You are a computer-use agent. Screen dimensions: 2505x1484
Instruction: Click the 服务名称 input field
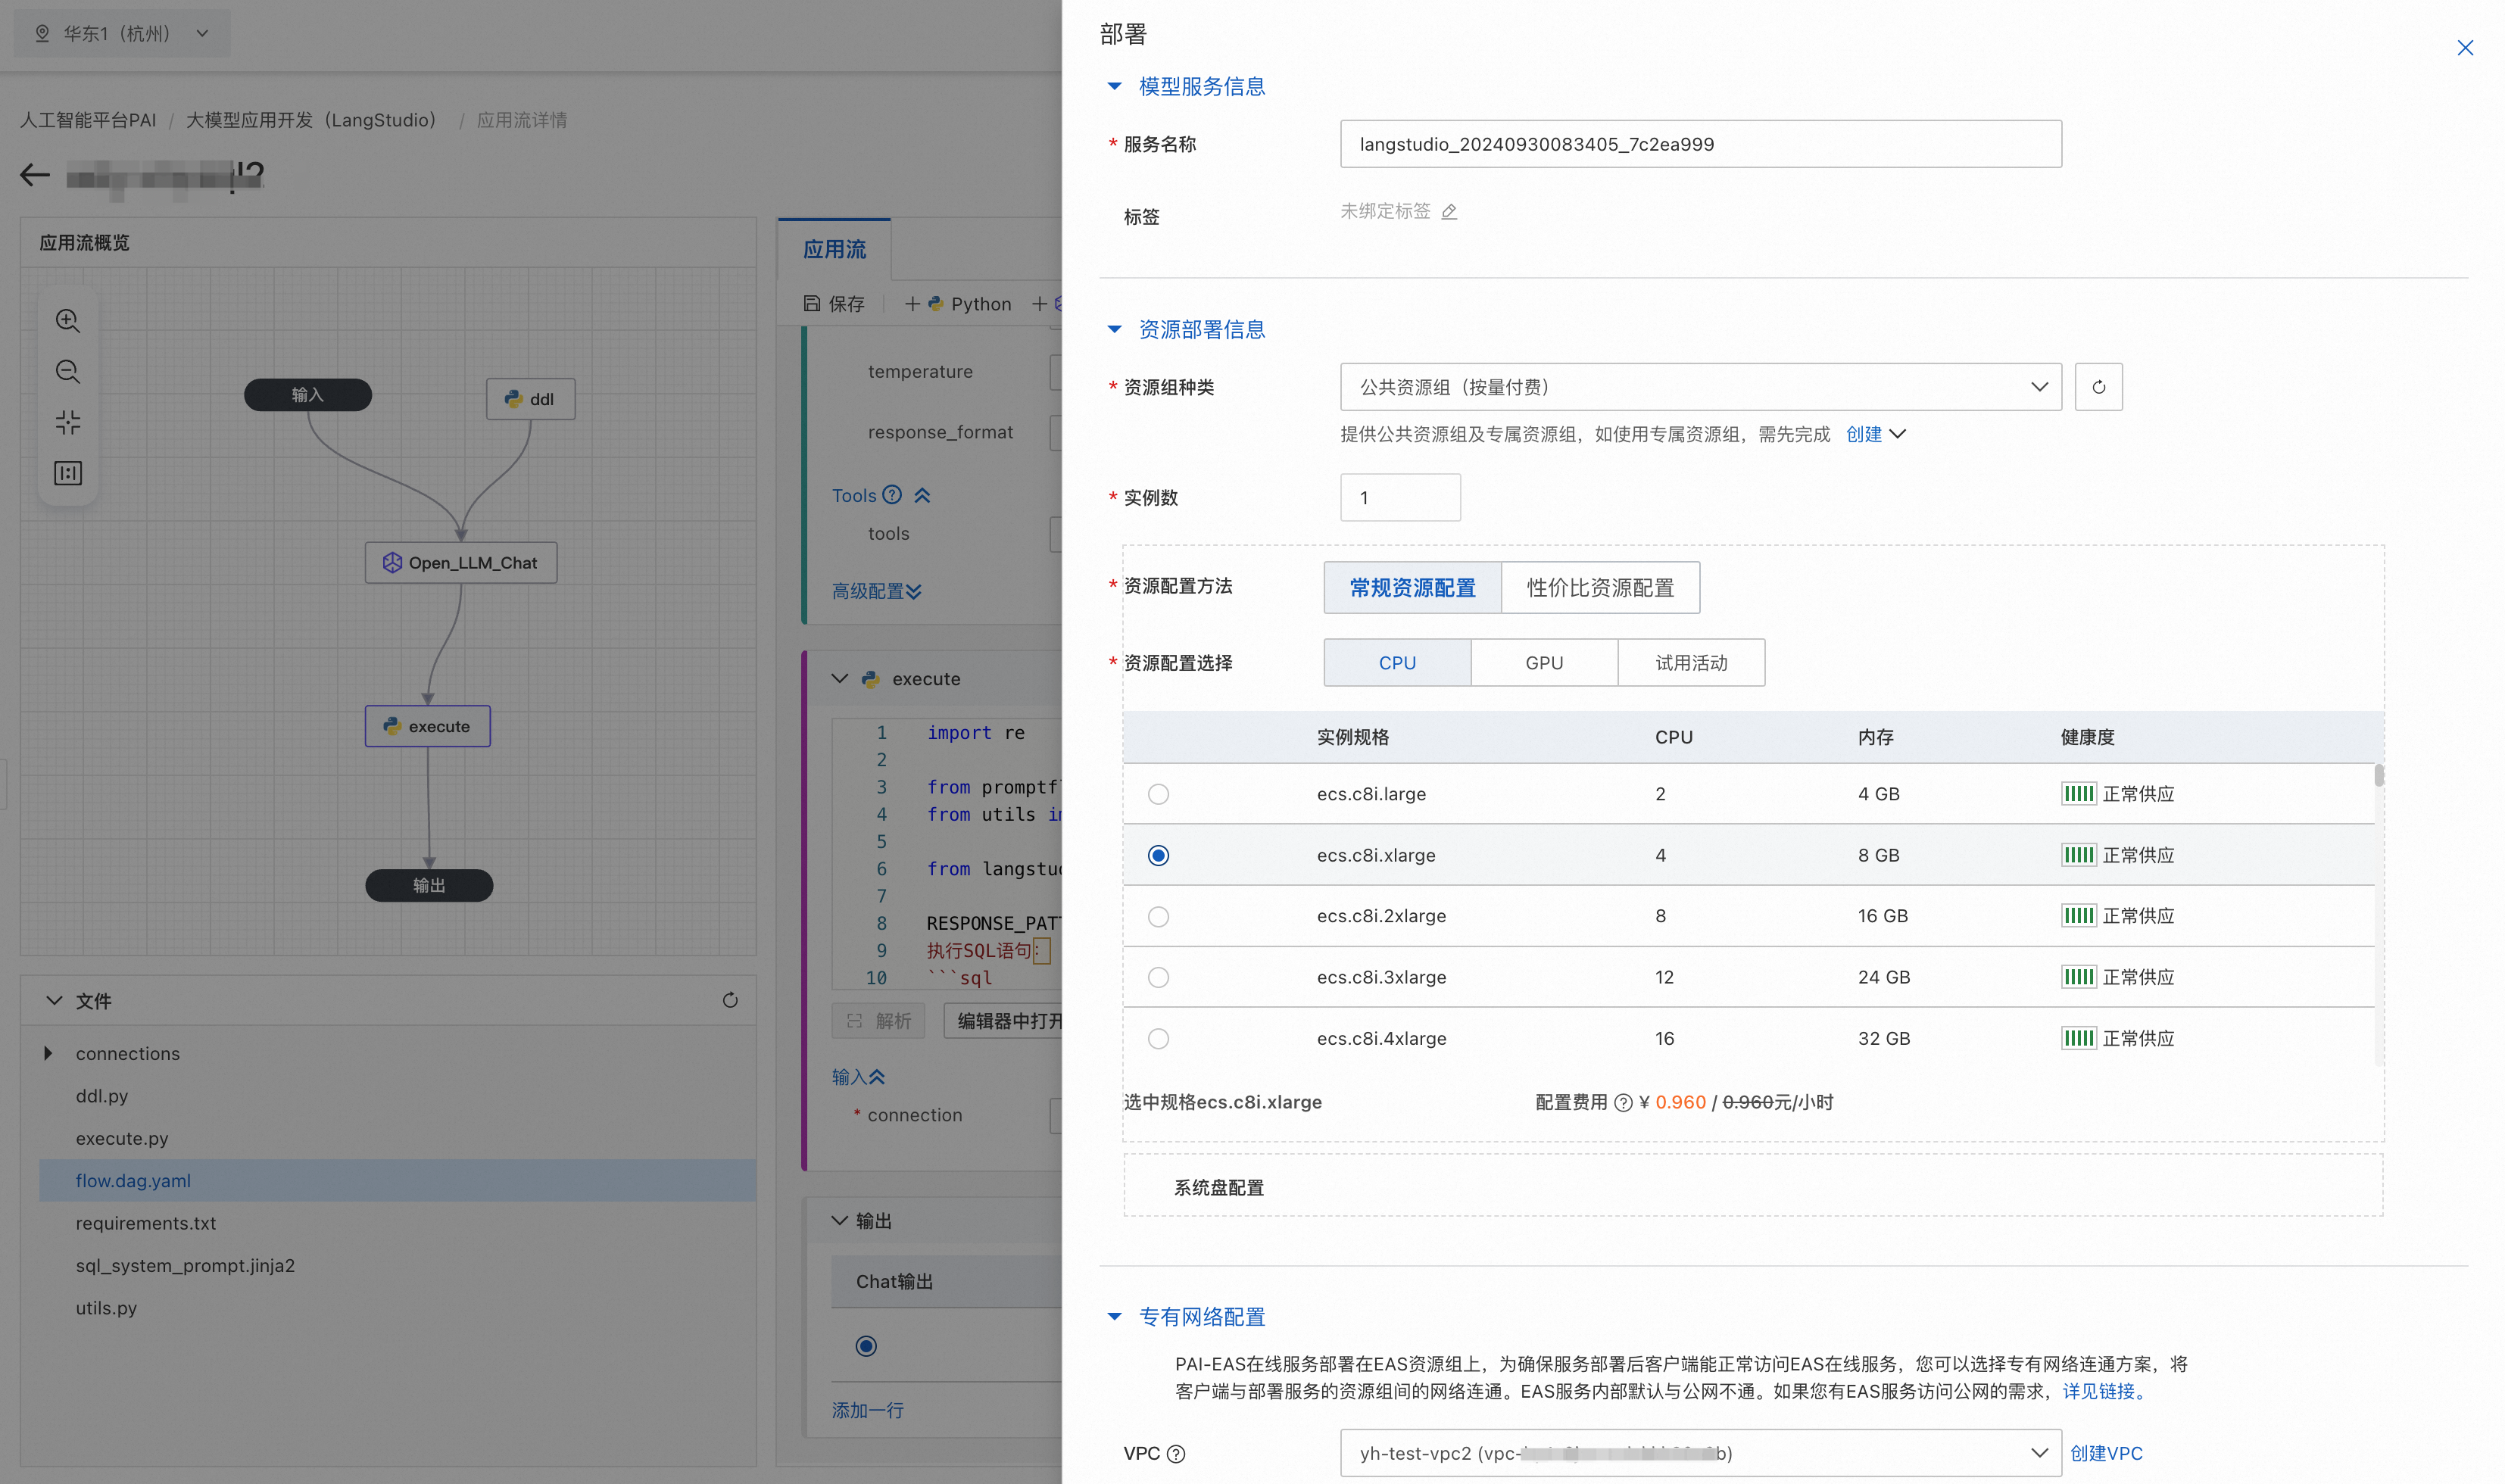(1700, 144)
